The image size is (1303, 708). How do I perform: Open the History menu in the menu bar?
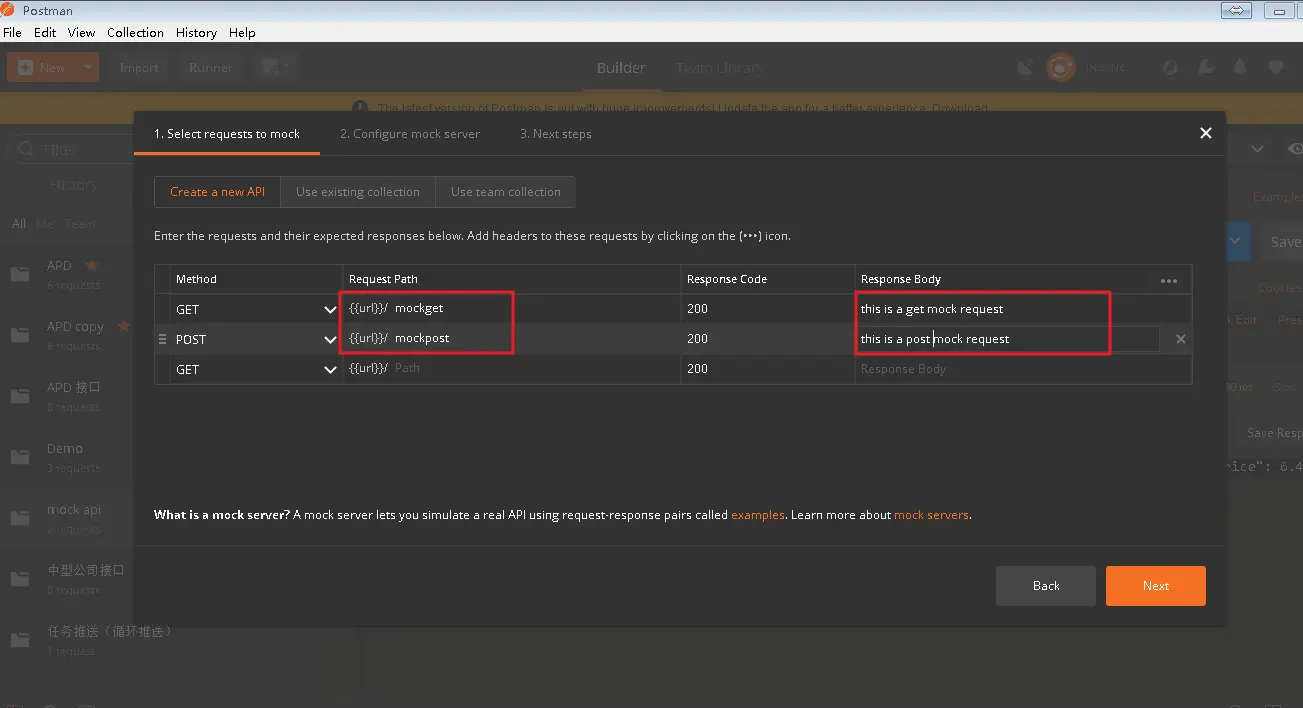click(196, 32)
